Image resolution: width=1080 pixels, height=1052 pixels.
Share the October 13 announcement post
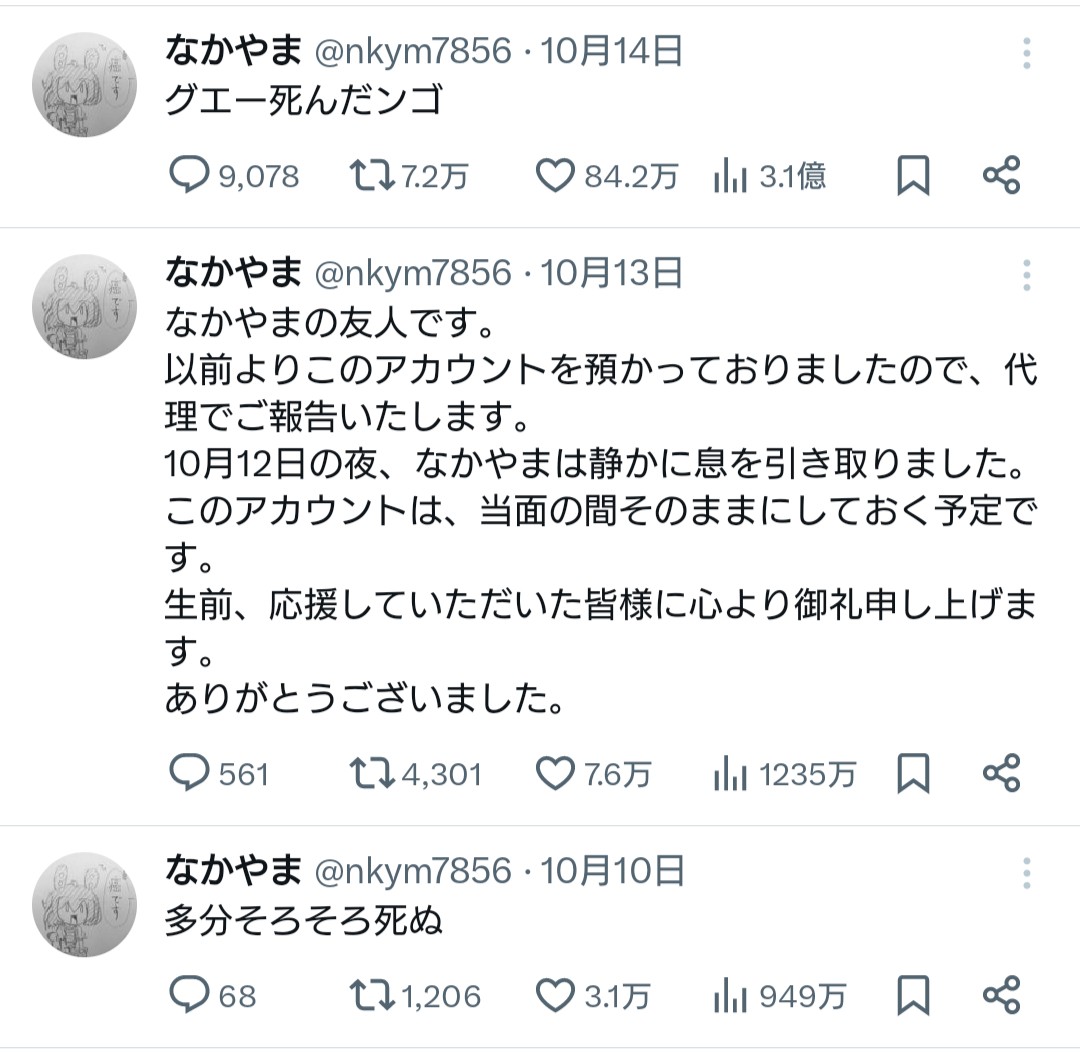pyautogui.click(x=1001, y=773)
